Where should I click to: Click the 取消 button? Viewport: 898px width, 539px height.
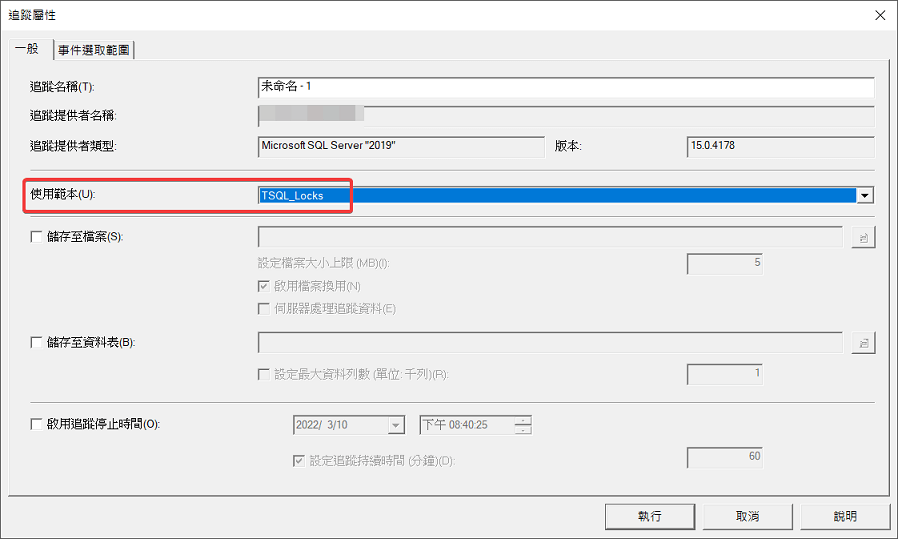(747, 516)
